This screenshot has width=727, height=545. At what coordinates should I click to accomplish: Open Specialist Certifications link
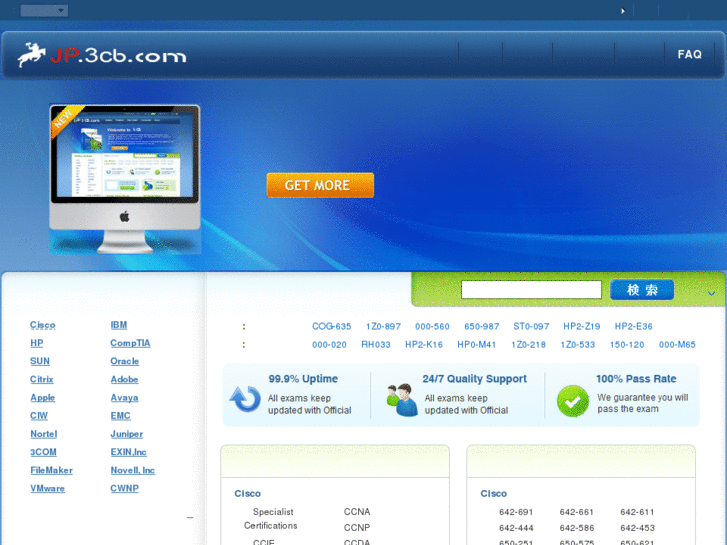(x=271, y=519)
